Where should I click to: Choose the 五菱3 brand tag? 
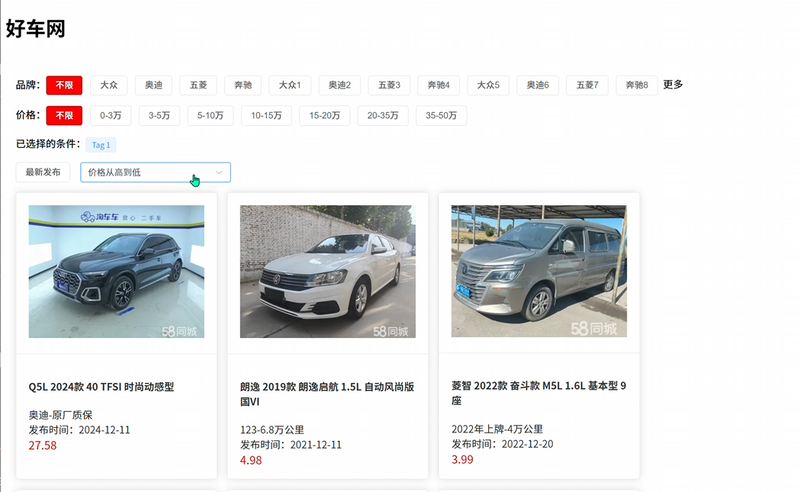(x=389, y=85)
